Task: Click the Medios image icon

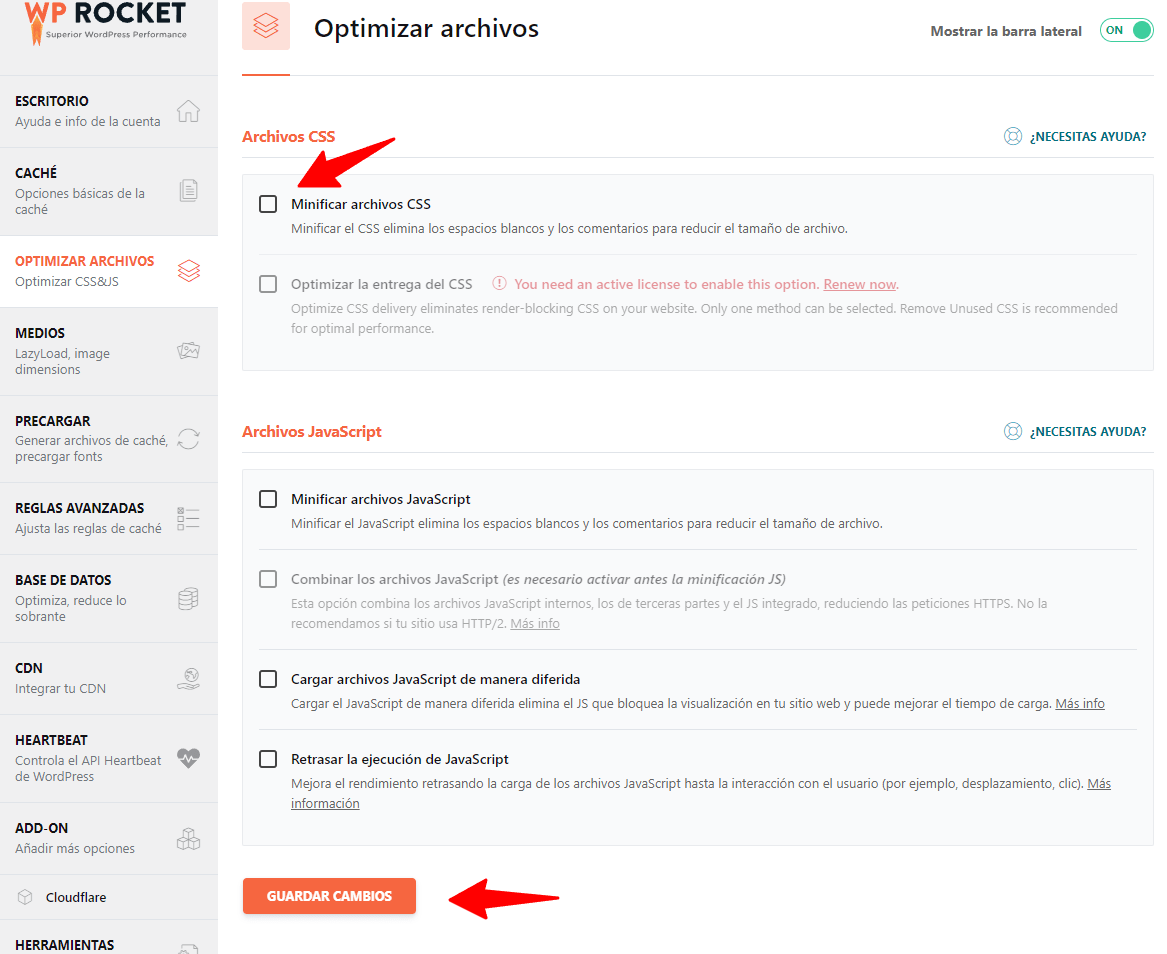Action: tap(188, 350)
